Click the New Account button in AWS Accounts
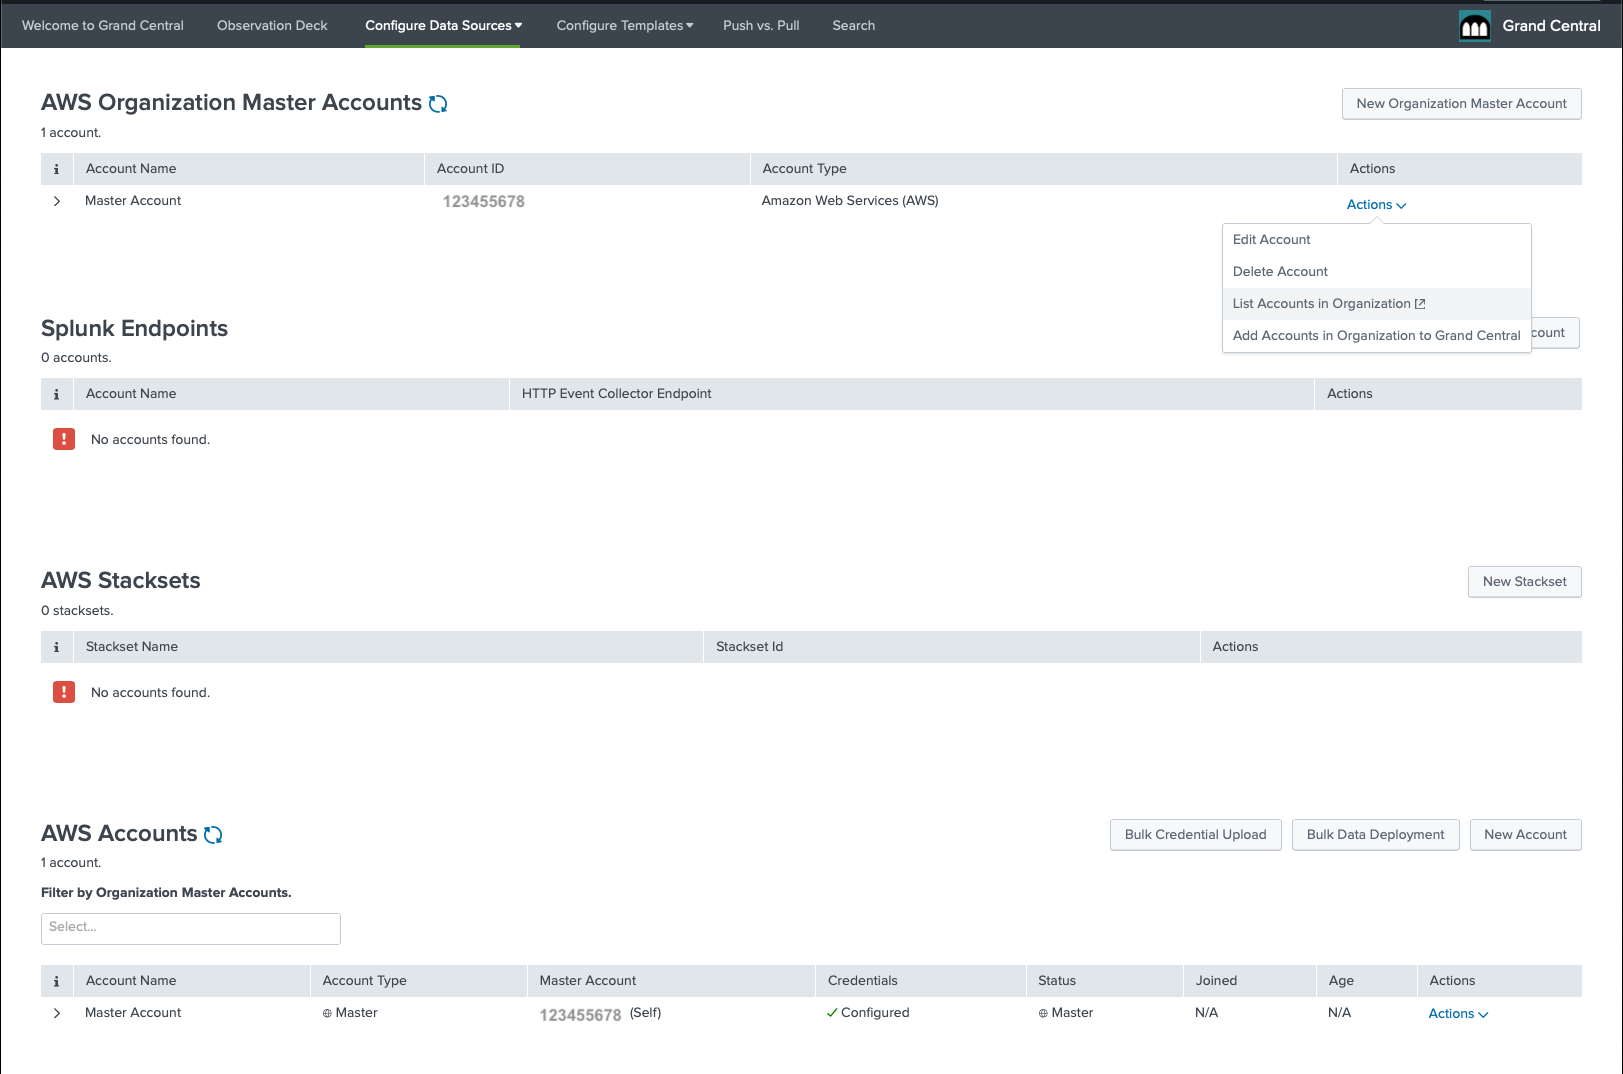The width and height of the screenshot is (1623, 1074). [x=1525, y=835]
